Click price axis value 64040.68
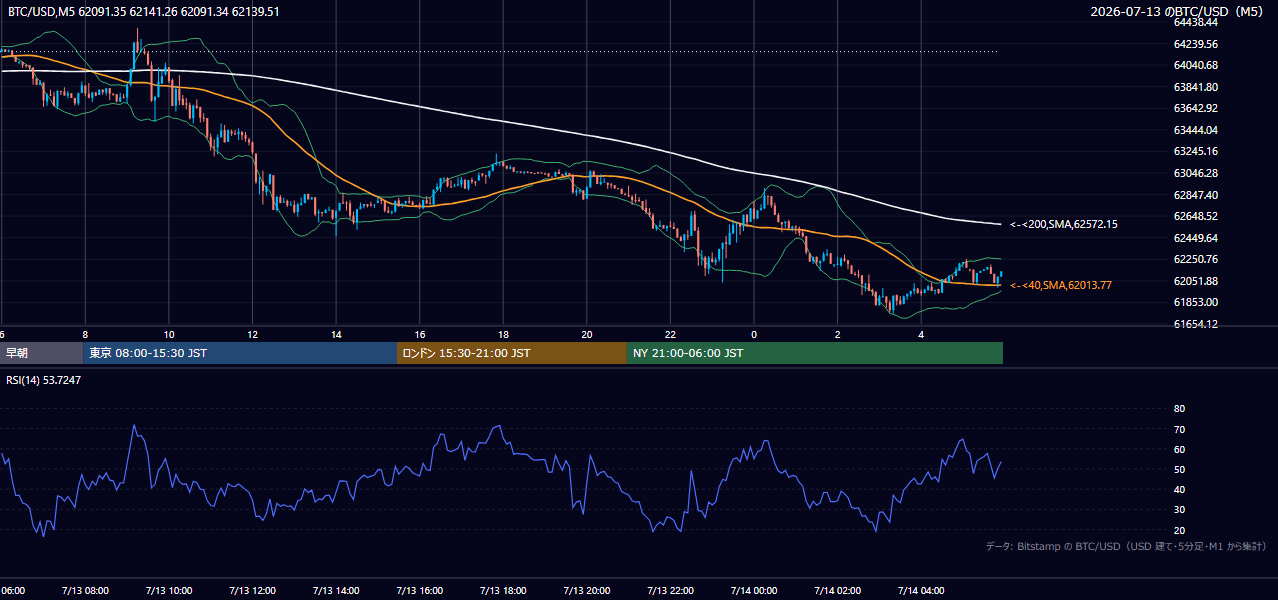Image resolution: width=1278 pixels, height=600 pixels. [x=1195, y=65]
